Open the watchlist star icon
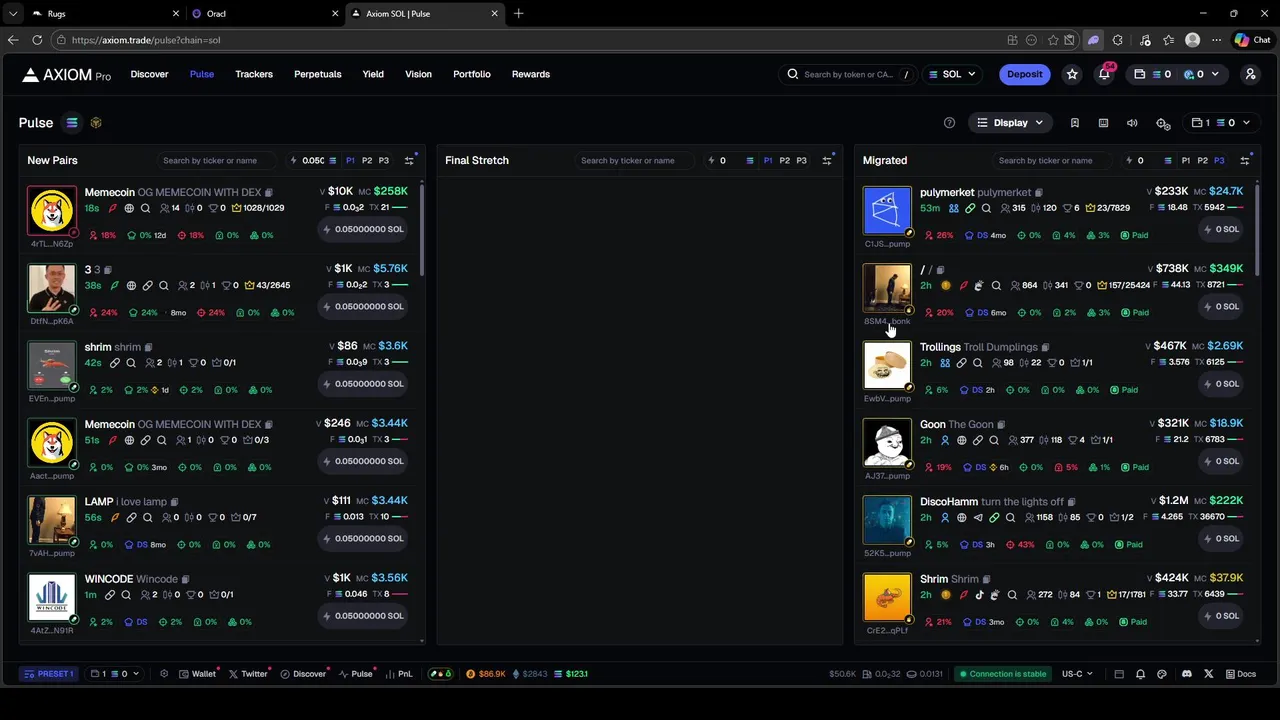Viewport: 1280px width, 720px height. (1072, 74)
